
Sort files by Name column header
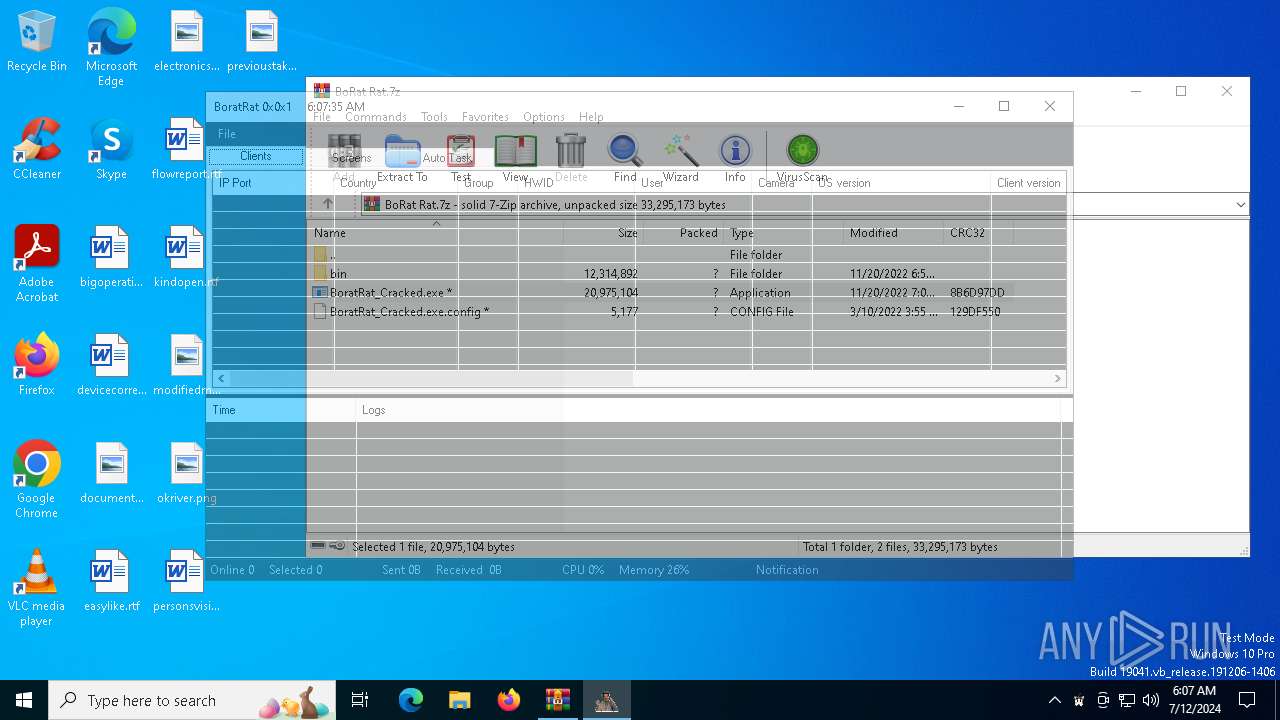tap(435, 233)
